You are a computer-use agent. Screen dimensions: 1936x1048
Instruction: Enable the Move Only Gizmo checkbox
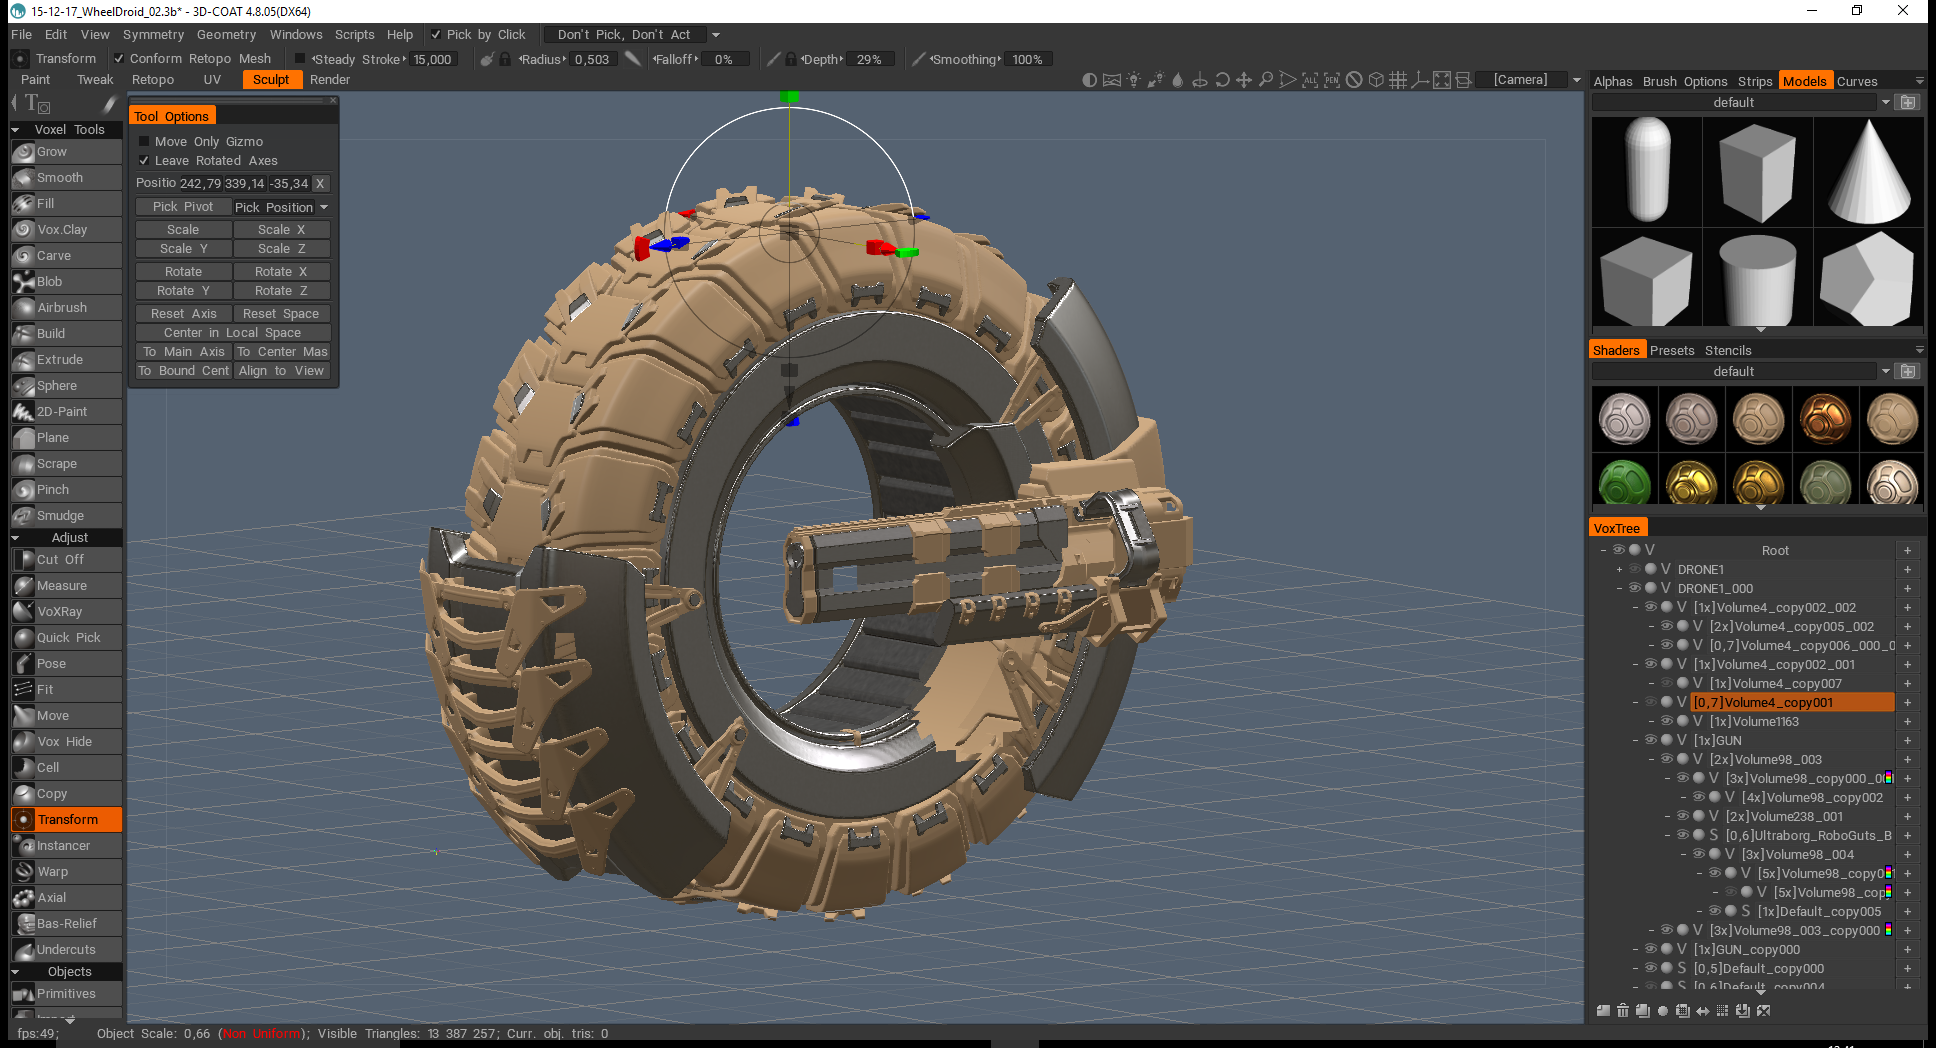[144, 141]
